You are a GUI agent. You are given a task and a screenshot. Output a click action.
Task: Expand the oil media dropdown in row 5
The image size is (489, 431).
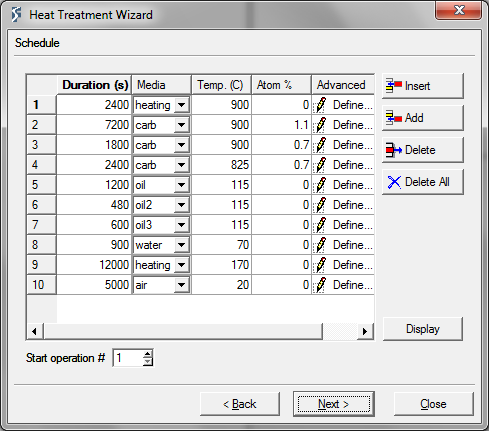pyautogui.click(x=182, y=185)
